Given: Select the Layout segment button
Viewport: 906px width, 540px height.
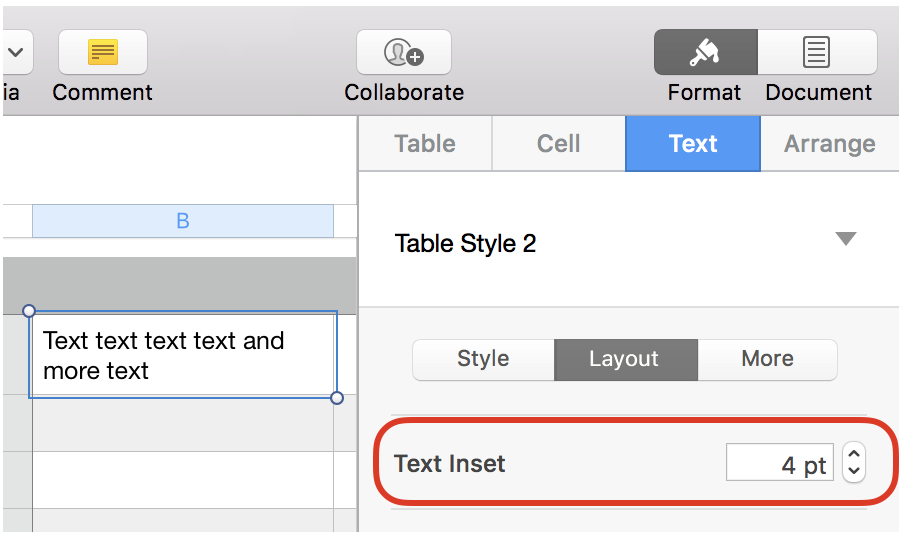Looking at the screenshot, I should click(624, 359).
